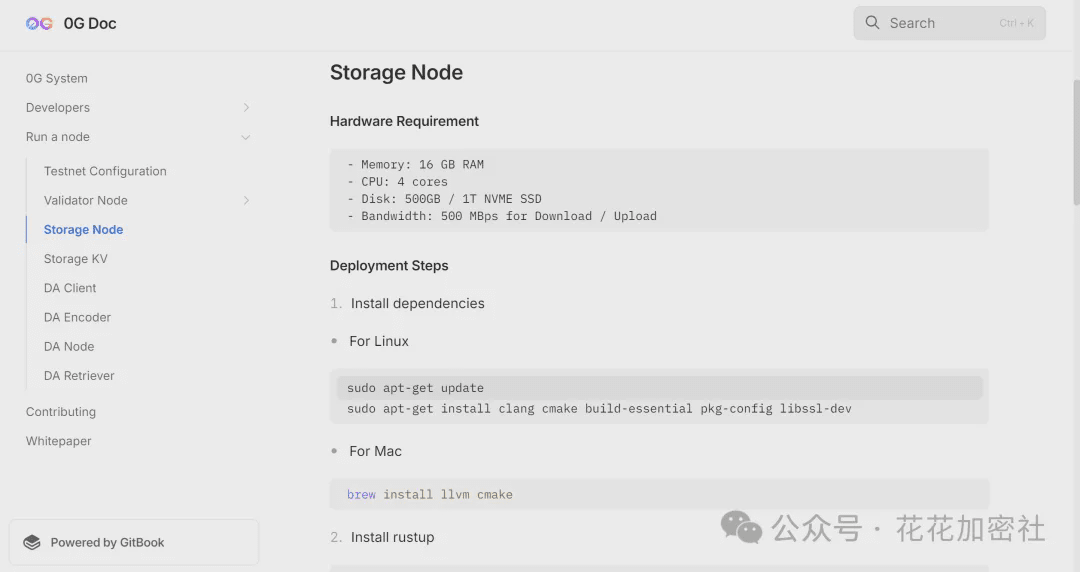The width and height of the screenshot is (1080, 572).
Task: Go to Storage KV page
Action: click(x=75, y=259)
